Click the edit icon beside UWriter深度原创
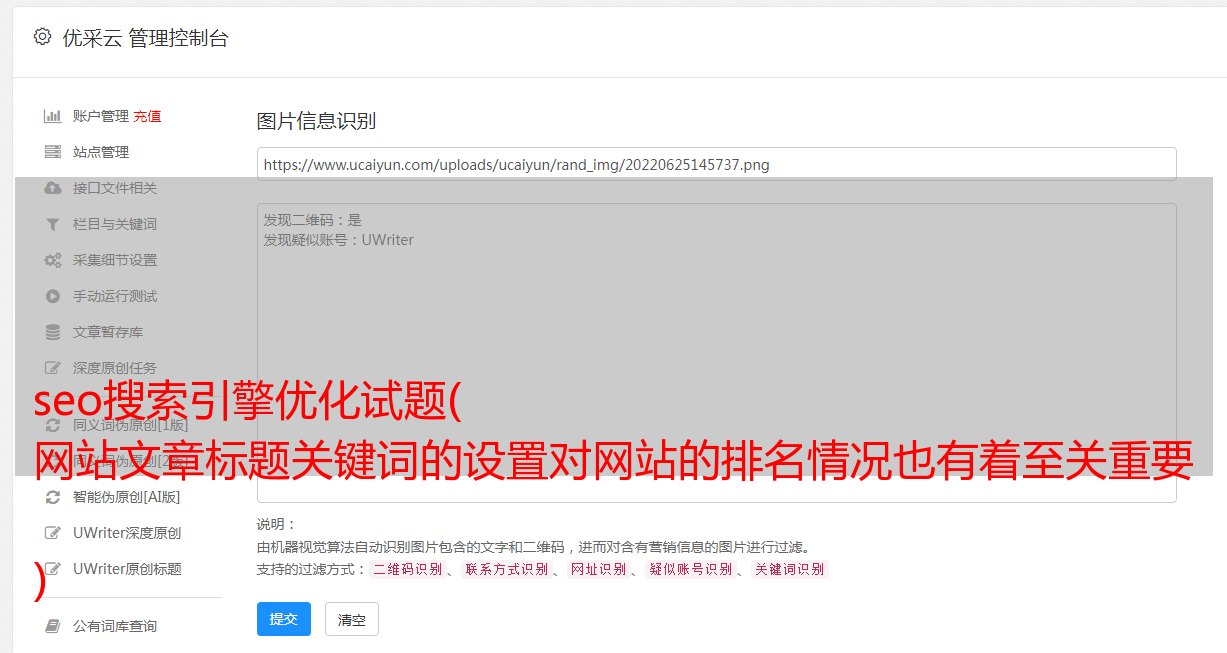Screen dimensions: 1227x653 (x=53, y=533)
